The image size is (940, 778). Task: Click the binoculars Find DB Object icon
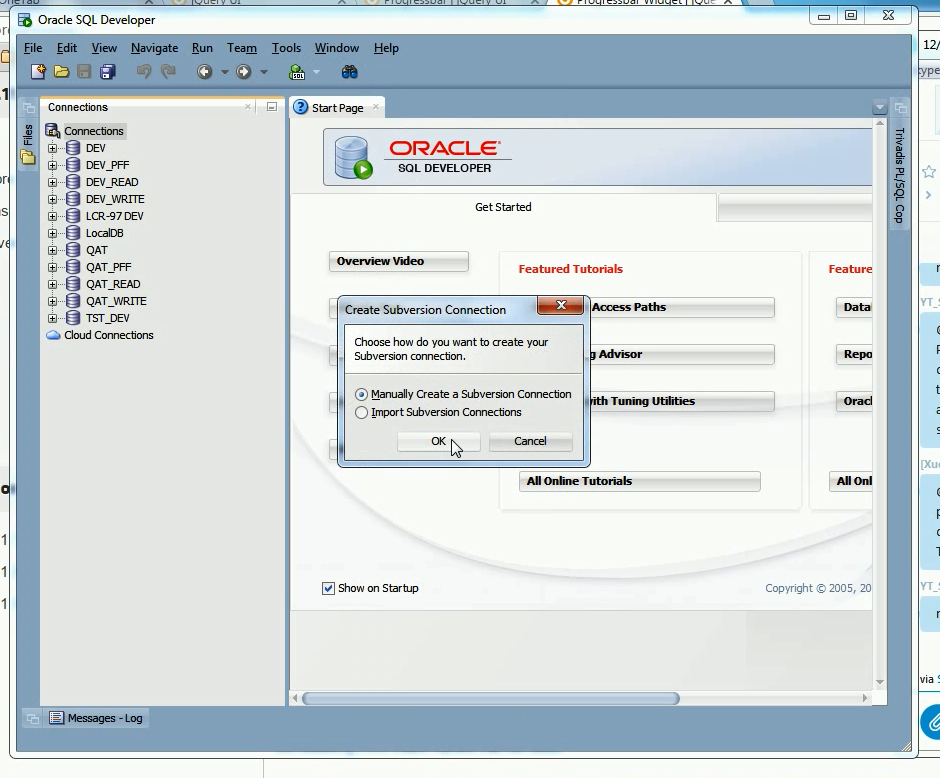tap(350, 72)
